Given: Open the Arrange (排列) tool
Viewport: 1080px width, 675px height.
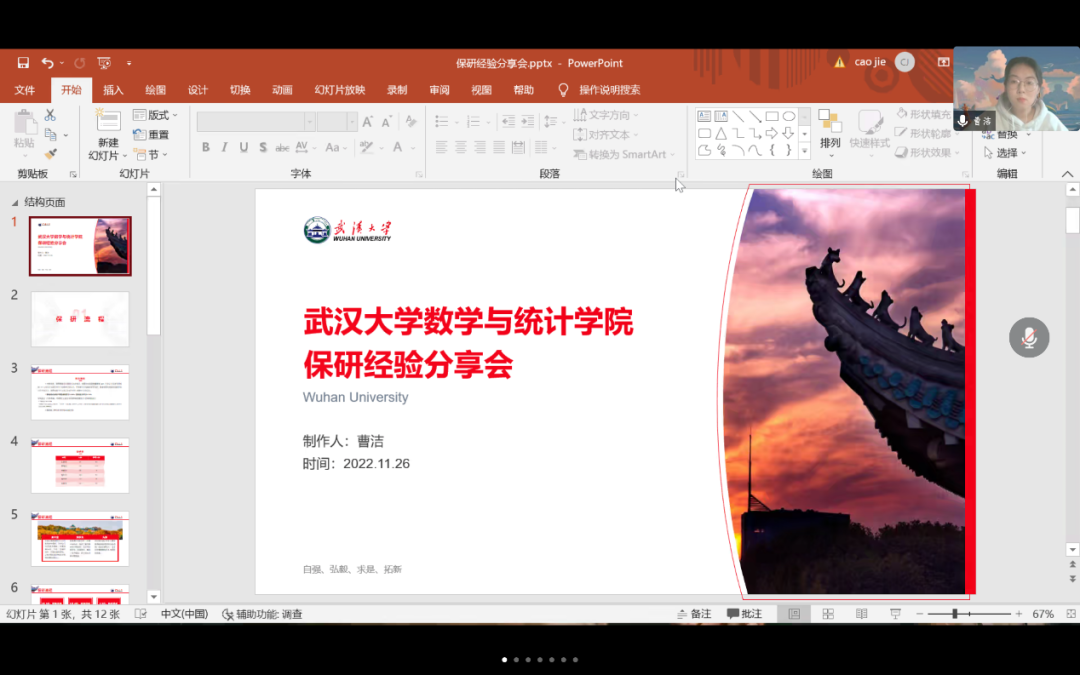Looking at the screenshot, I should click(830, 129).
